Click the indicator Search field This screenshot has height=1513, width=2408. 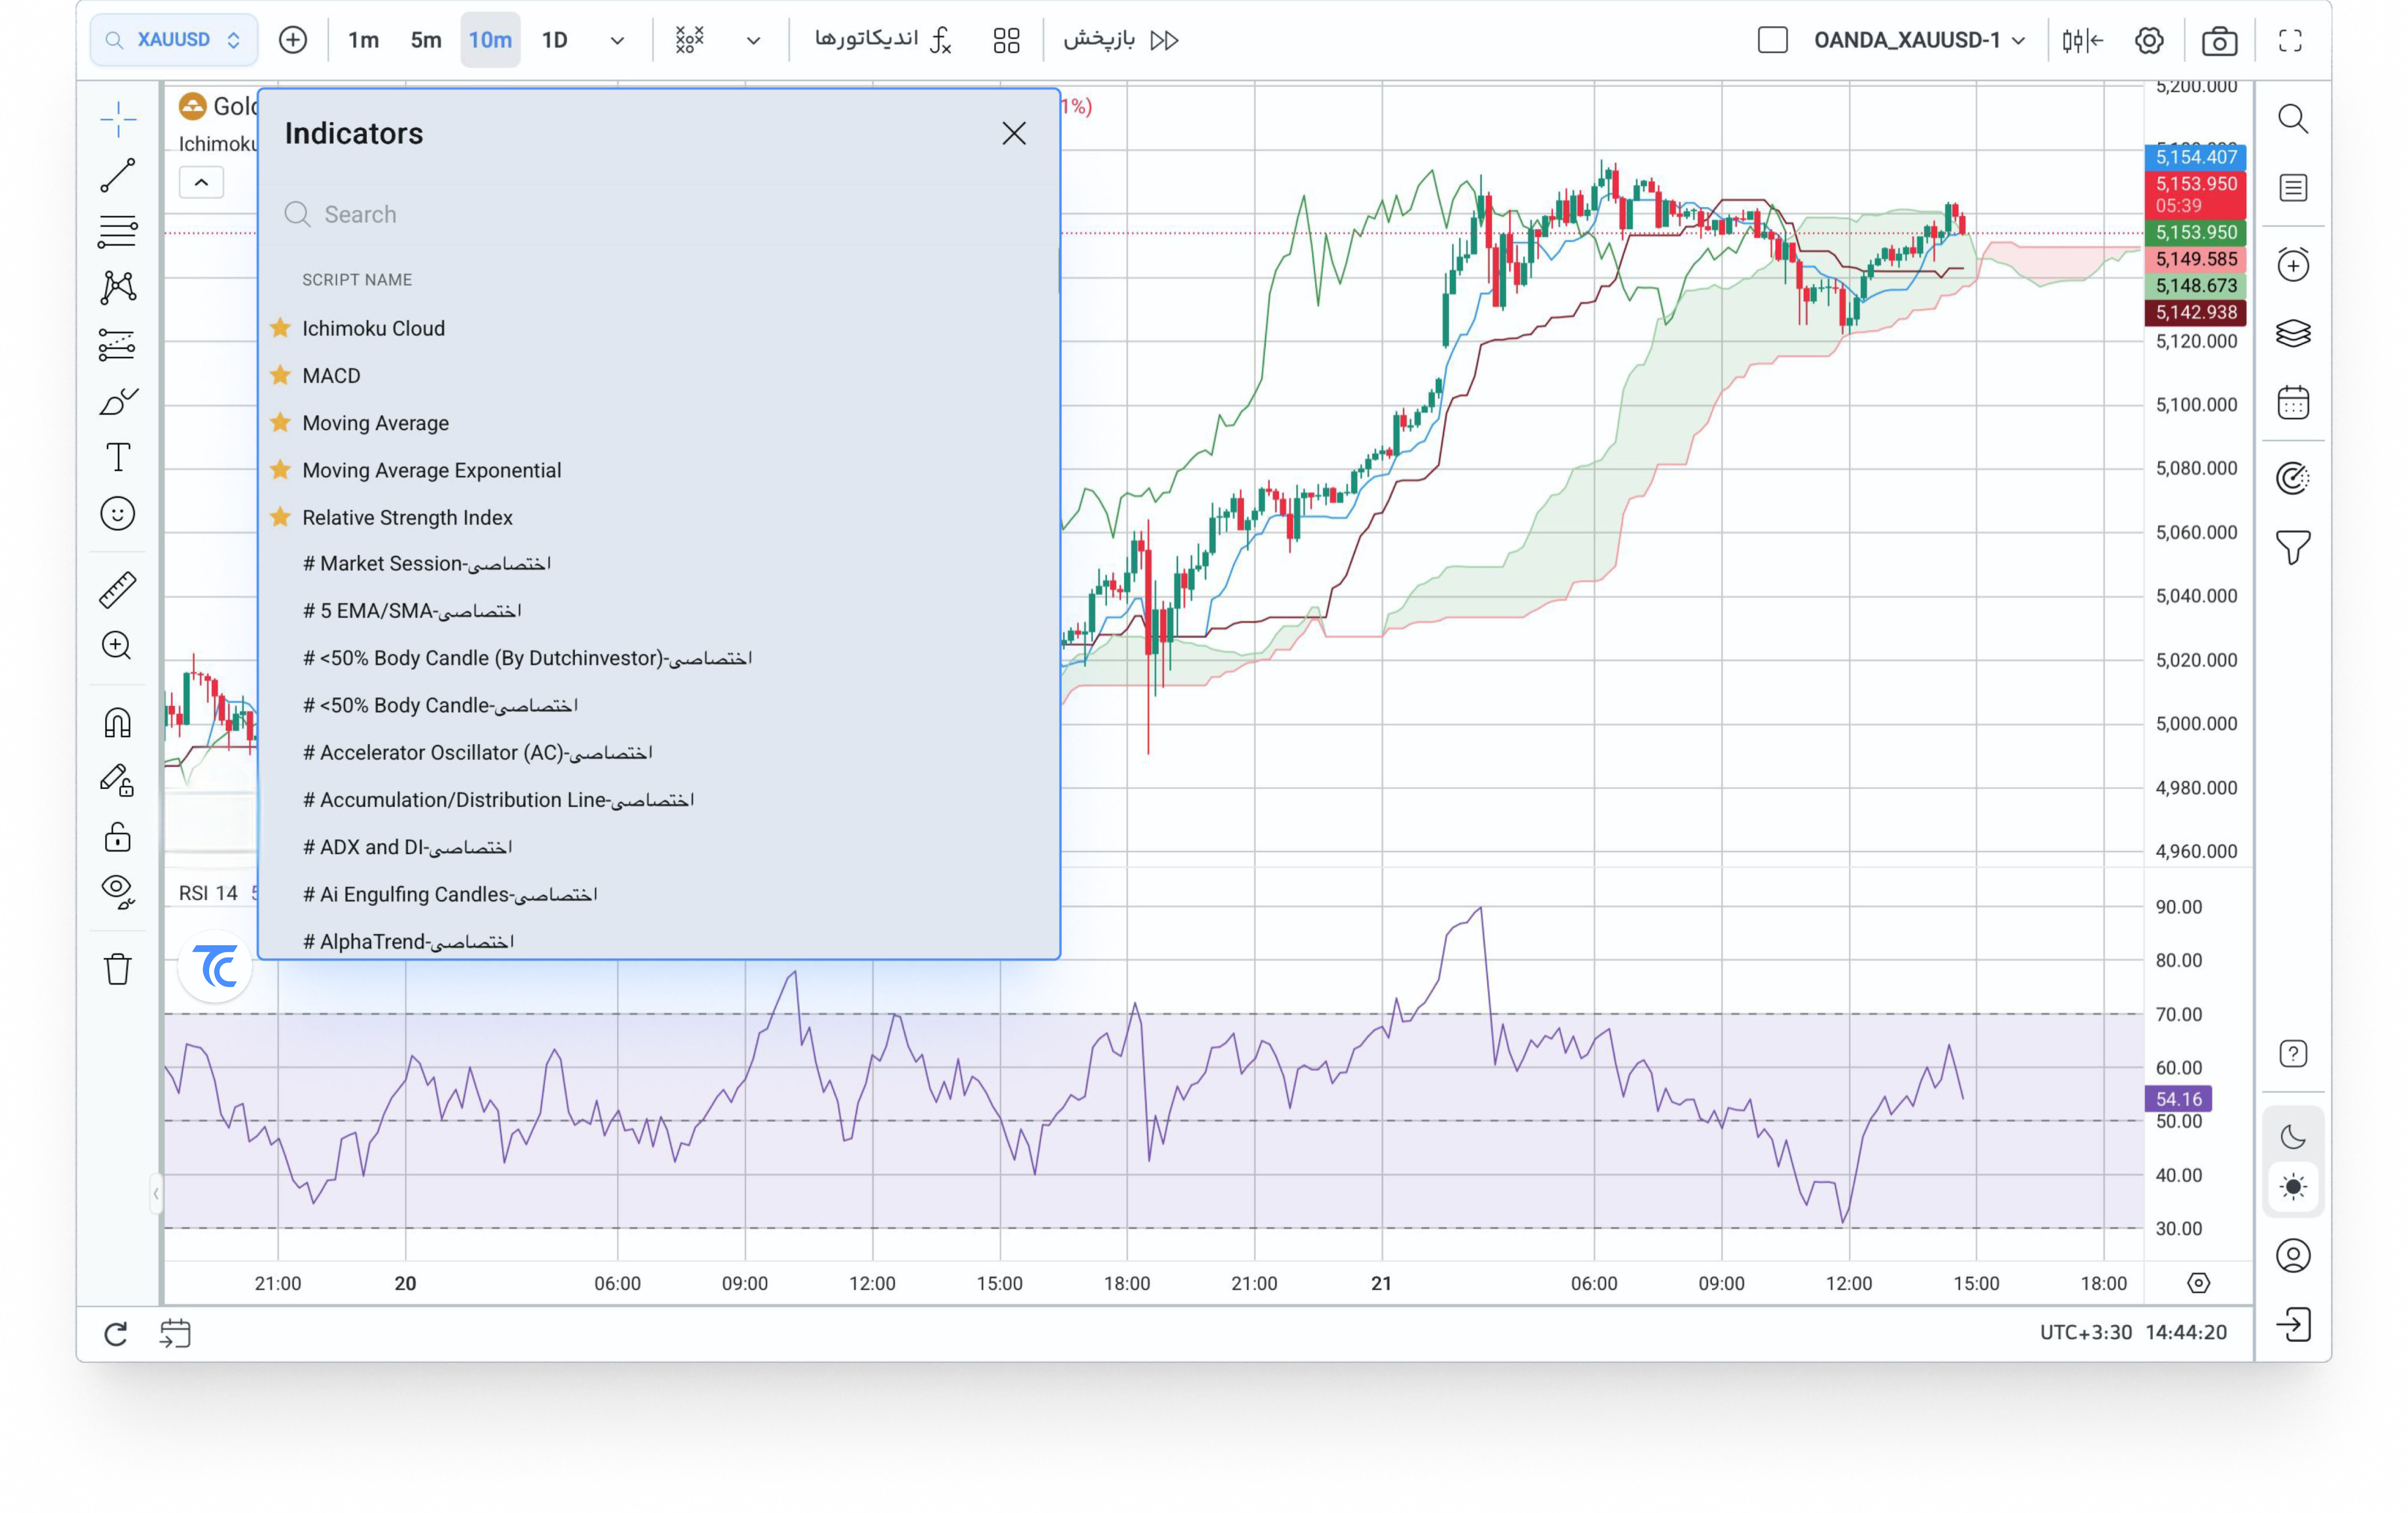pyautogui.click(x=659, y=214)
